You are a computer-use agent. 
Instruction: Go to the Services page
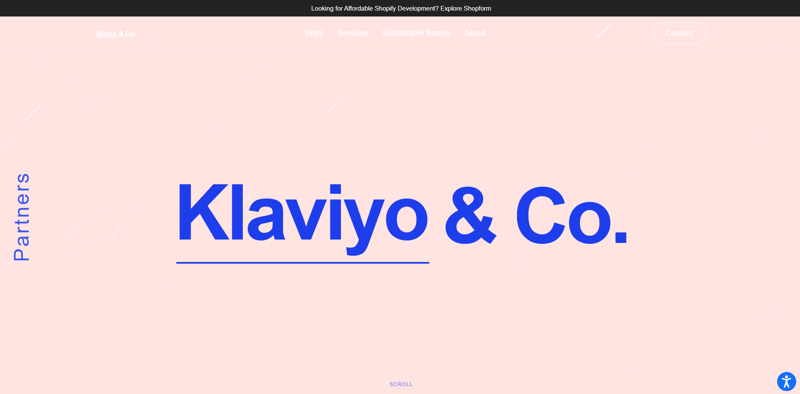click(353, 33)
